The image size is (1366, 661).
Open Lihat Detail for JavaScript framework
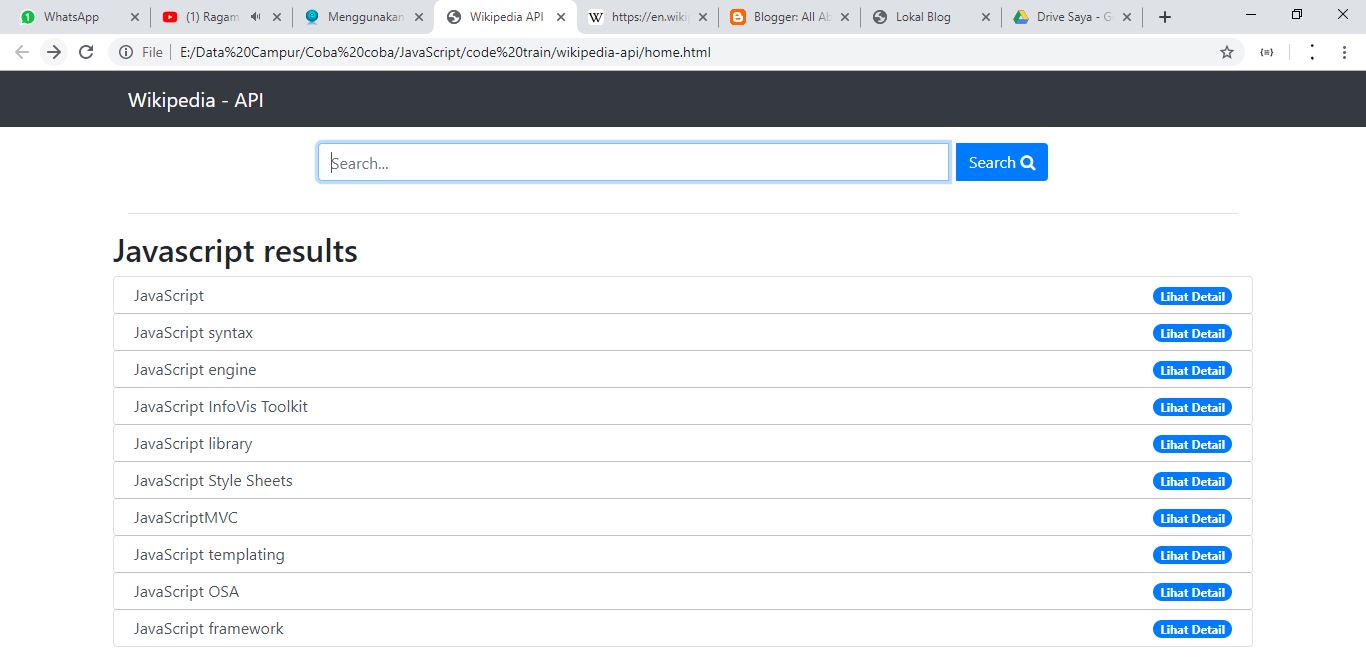(1192, 629)
